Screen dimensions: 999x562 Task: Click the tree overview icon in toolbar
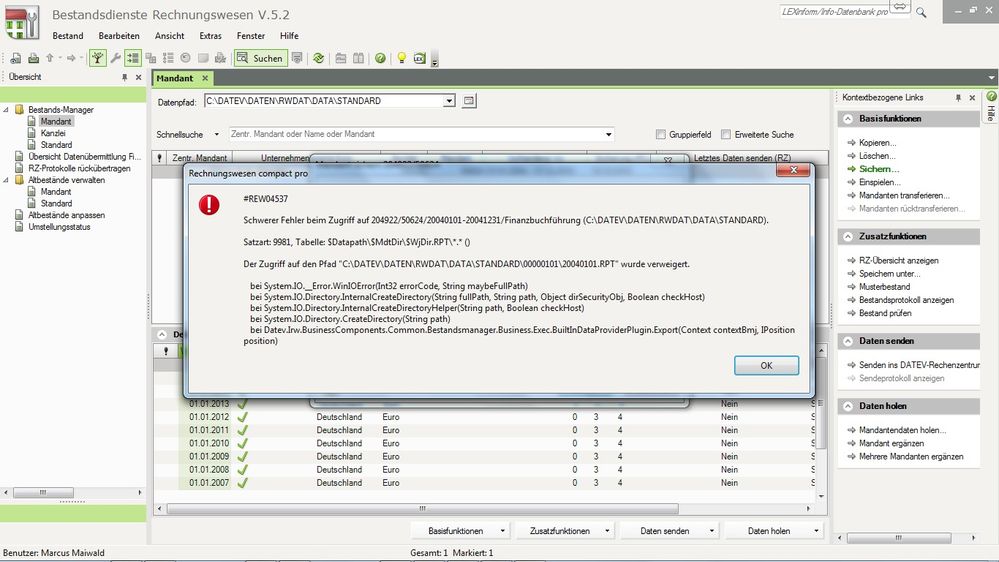[x=98, y=58]
